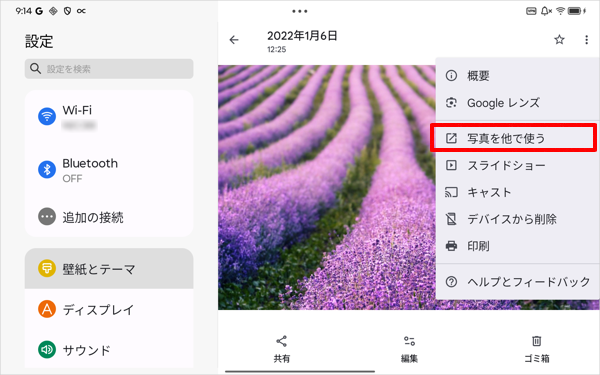Click the green サウンド speaker icon
Viewport: 600px width, 375px height.
[x=47, y=349]
